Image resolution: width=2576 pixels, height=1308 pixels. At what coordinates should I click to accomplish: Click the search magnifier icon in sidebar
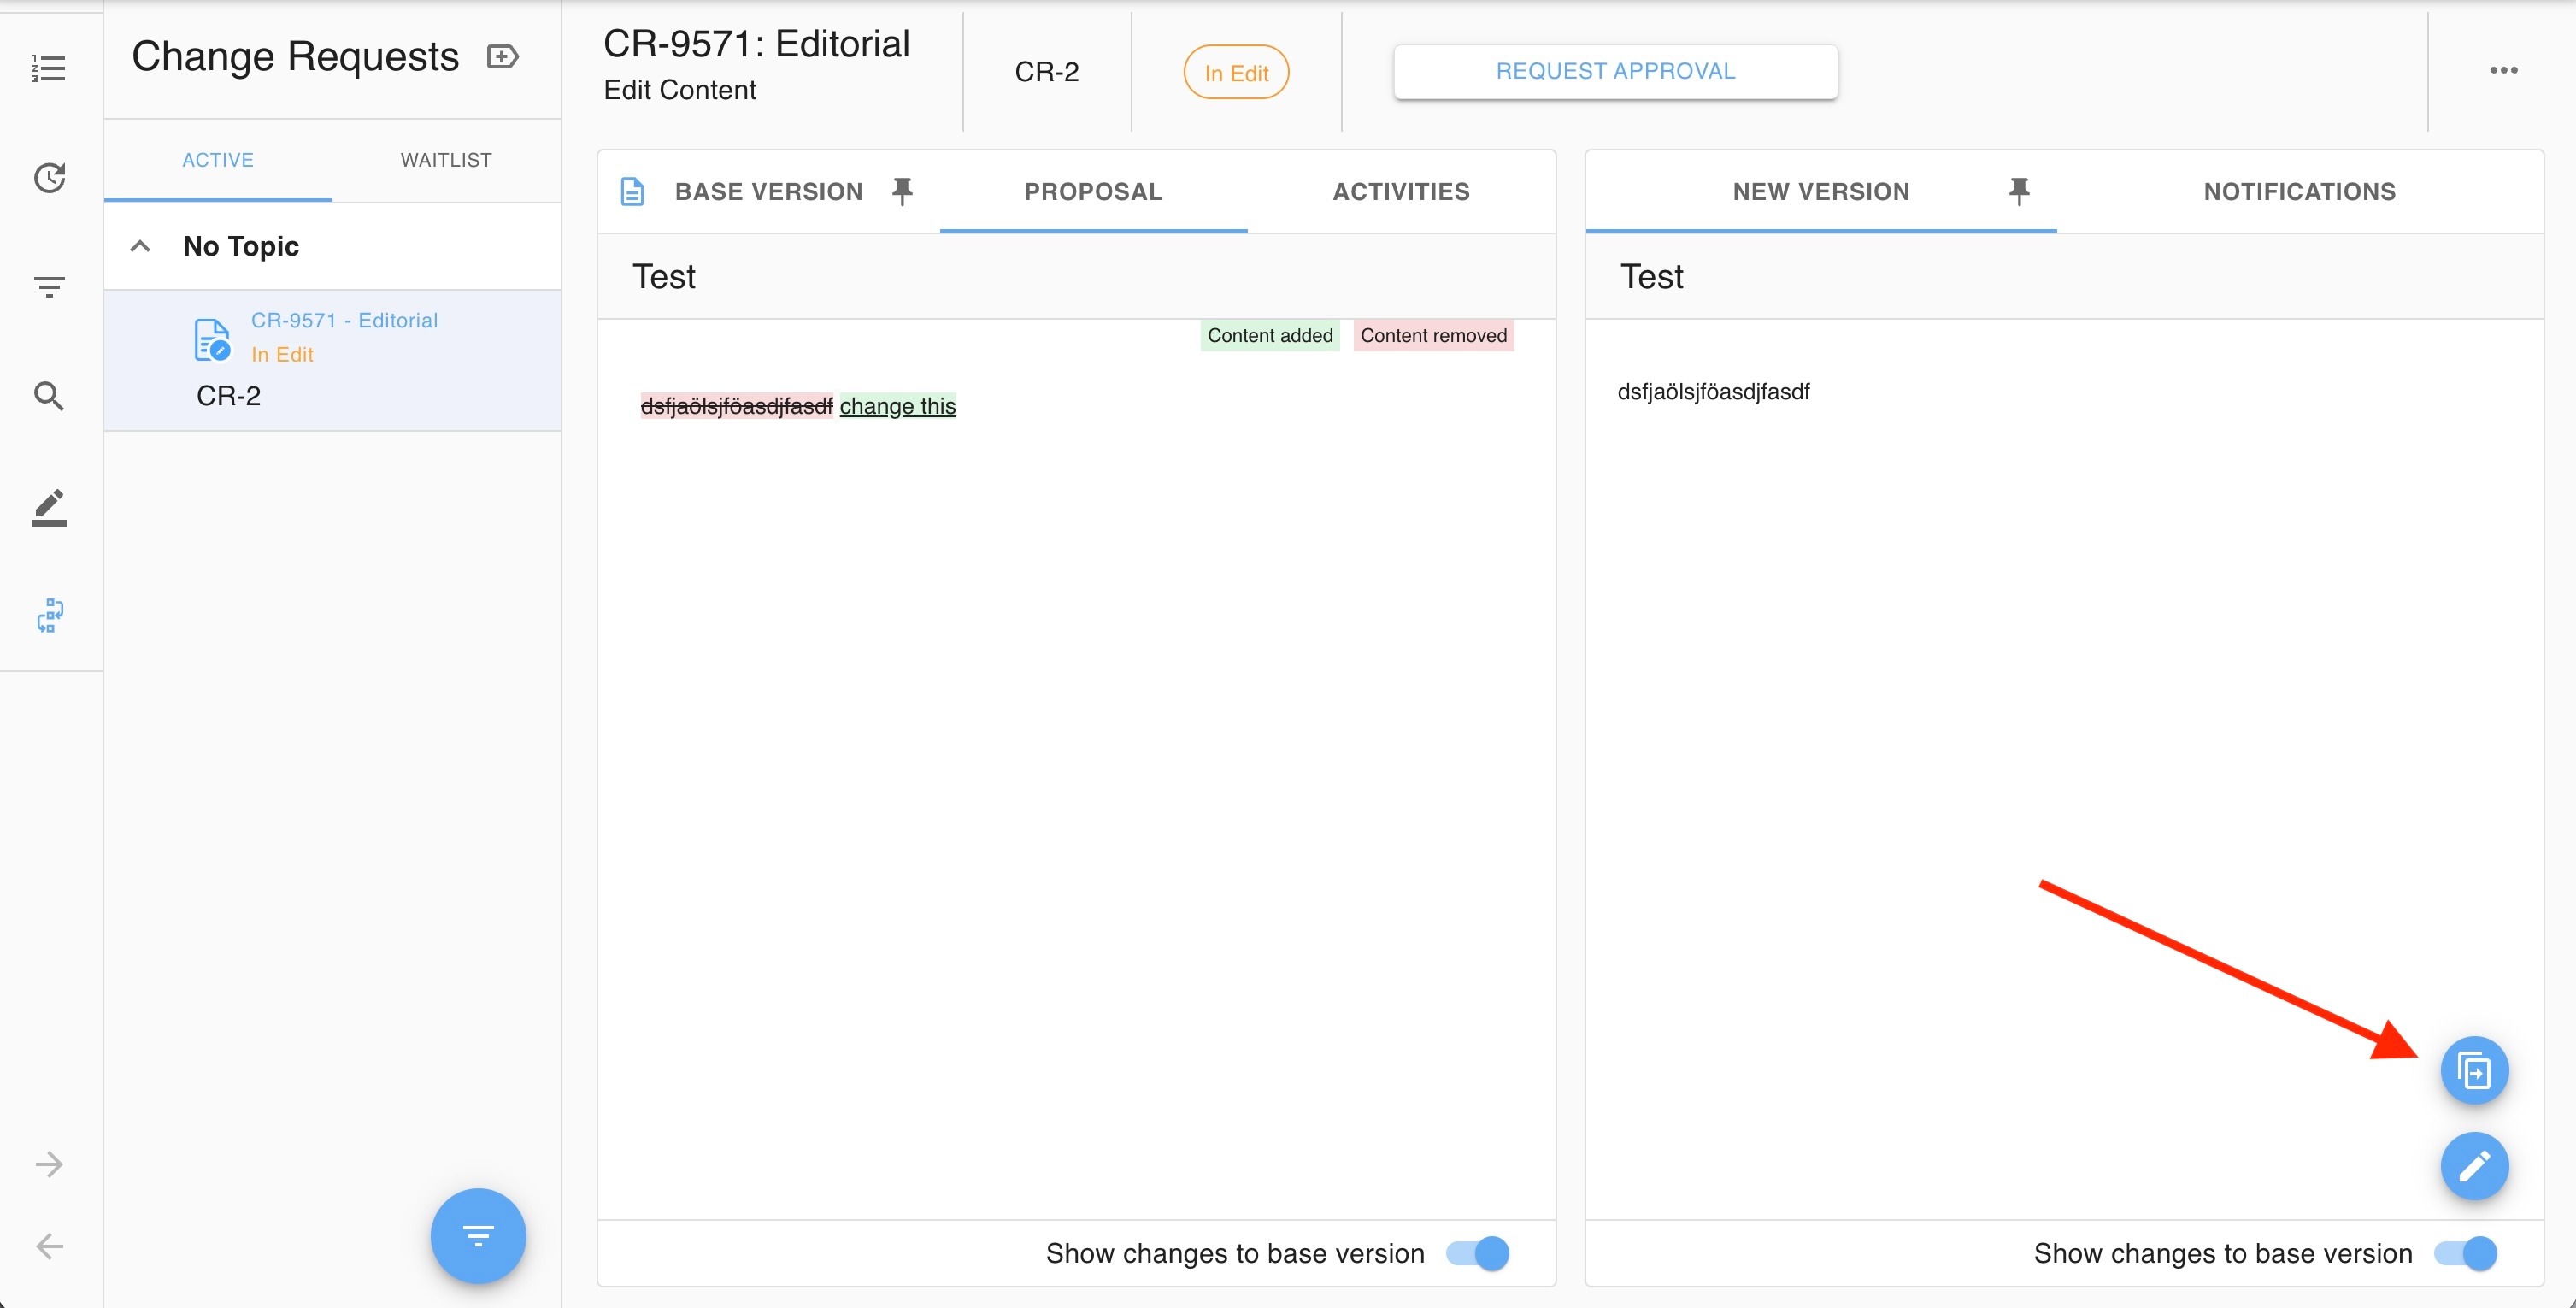pyautogui.click(x=48, y=396)
